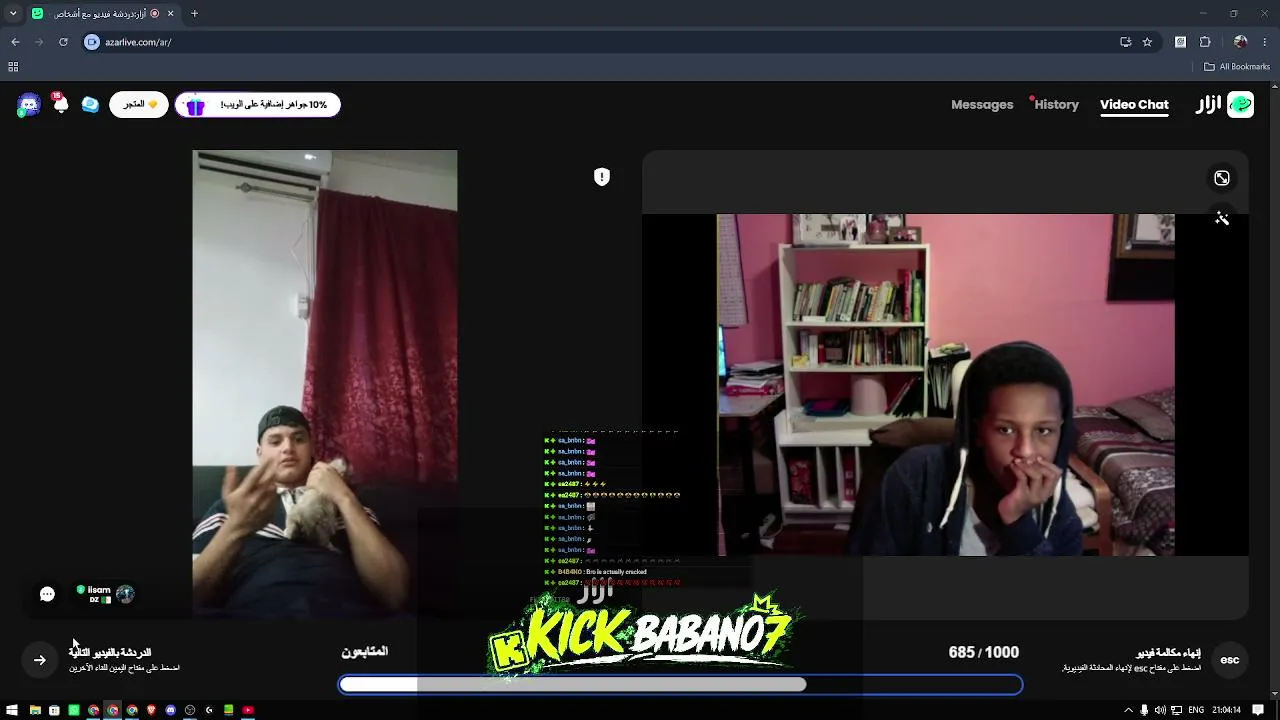Open File Explorer from the taskbar

35,710
